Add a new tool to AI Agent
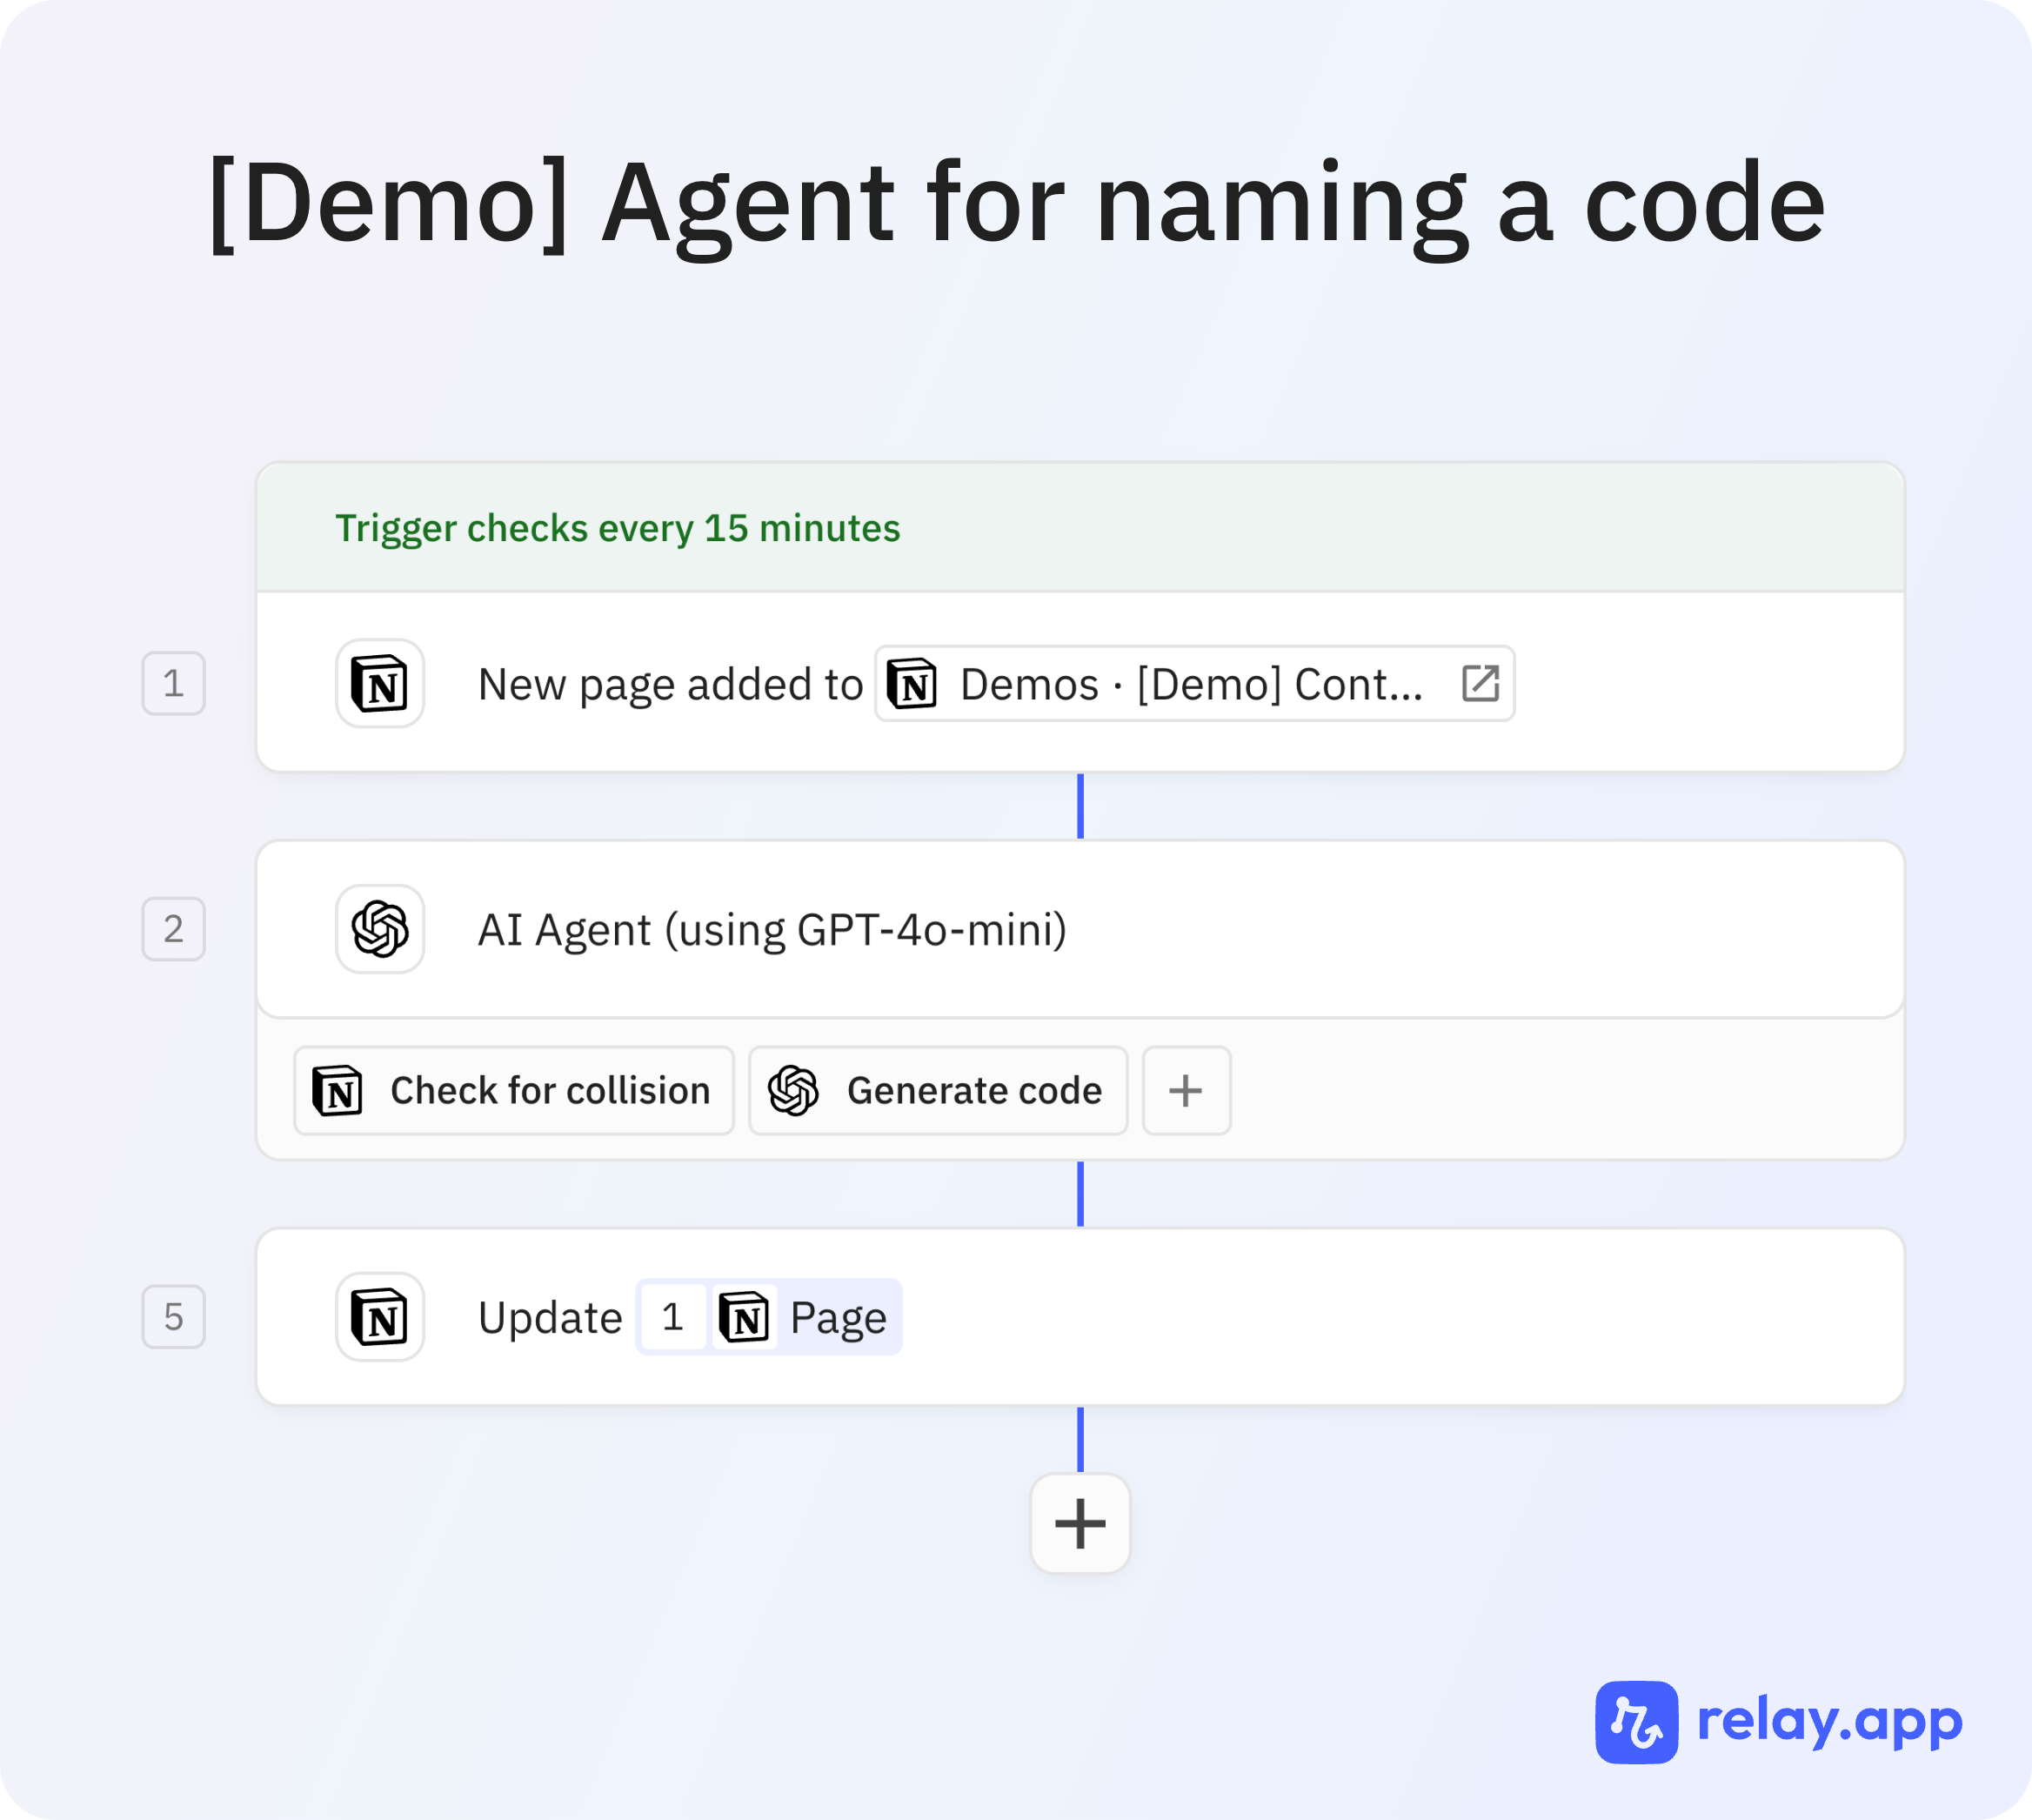This screenshot has height=1820, width=2032. click(1186, 1091)
